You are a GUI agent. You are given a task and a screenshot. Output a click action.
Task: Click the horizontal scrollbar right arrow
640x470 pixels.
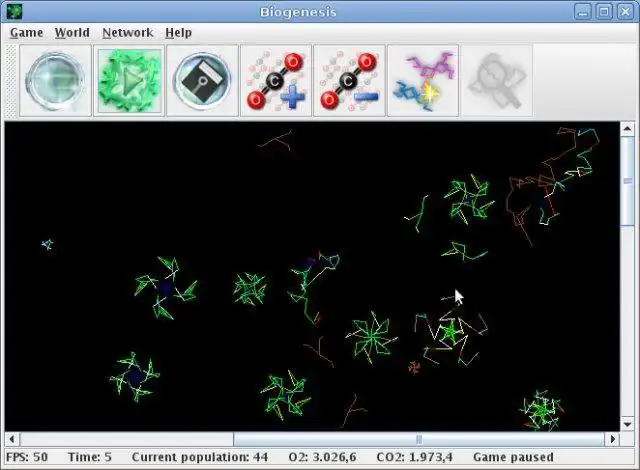tap(613, 439)
